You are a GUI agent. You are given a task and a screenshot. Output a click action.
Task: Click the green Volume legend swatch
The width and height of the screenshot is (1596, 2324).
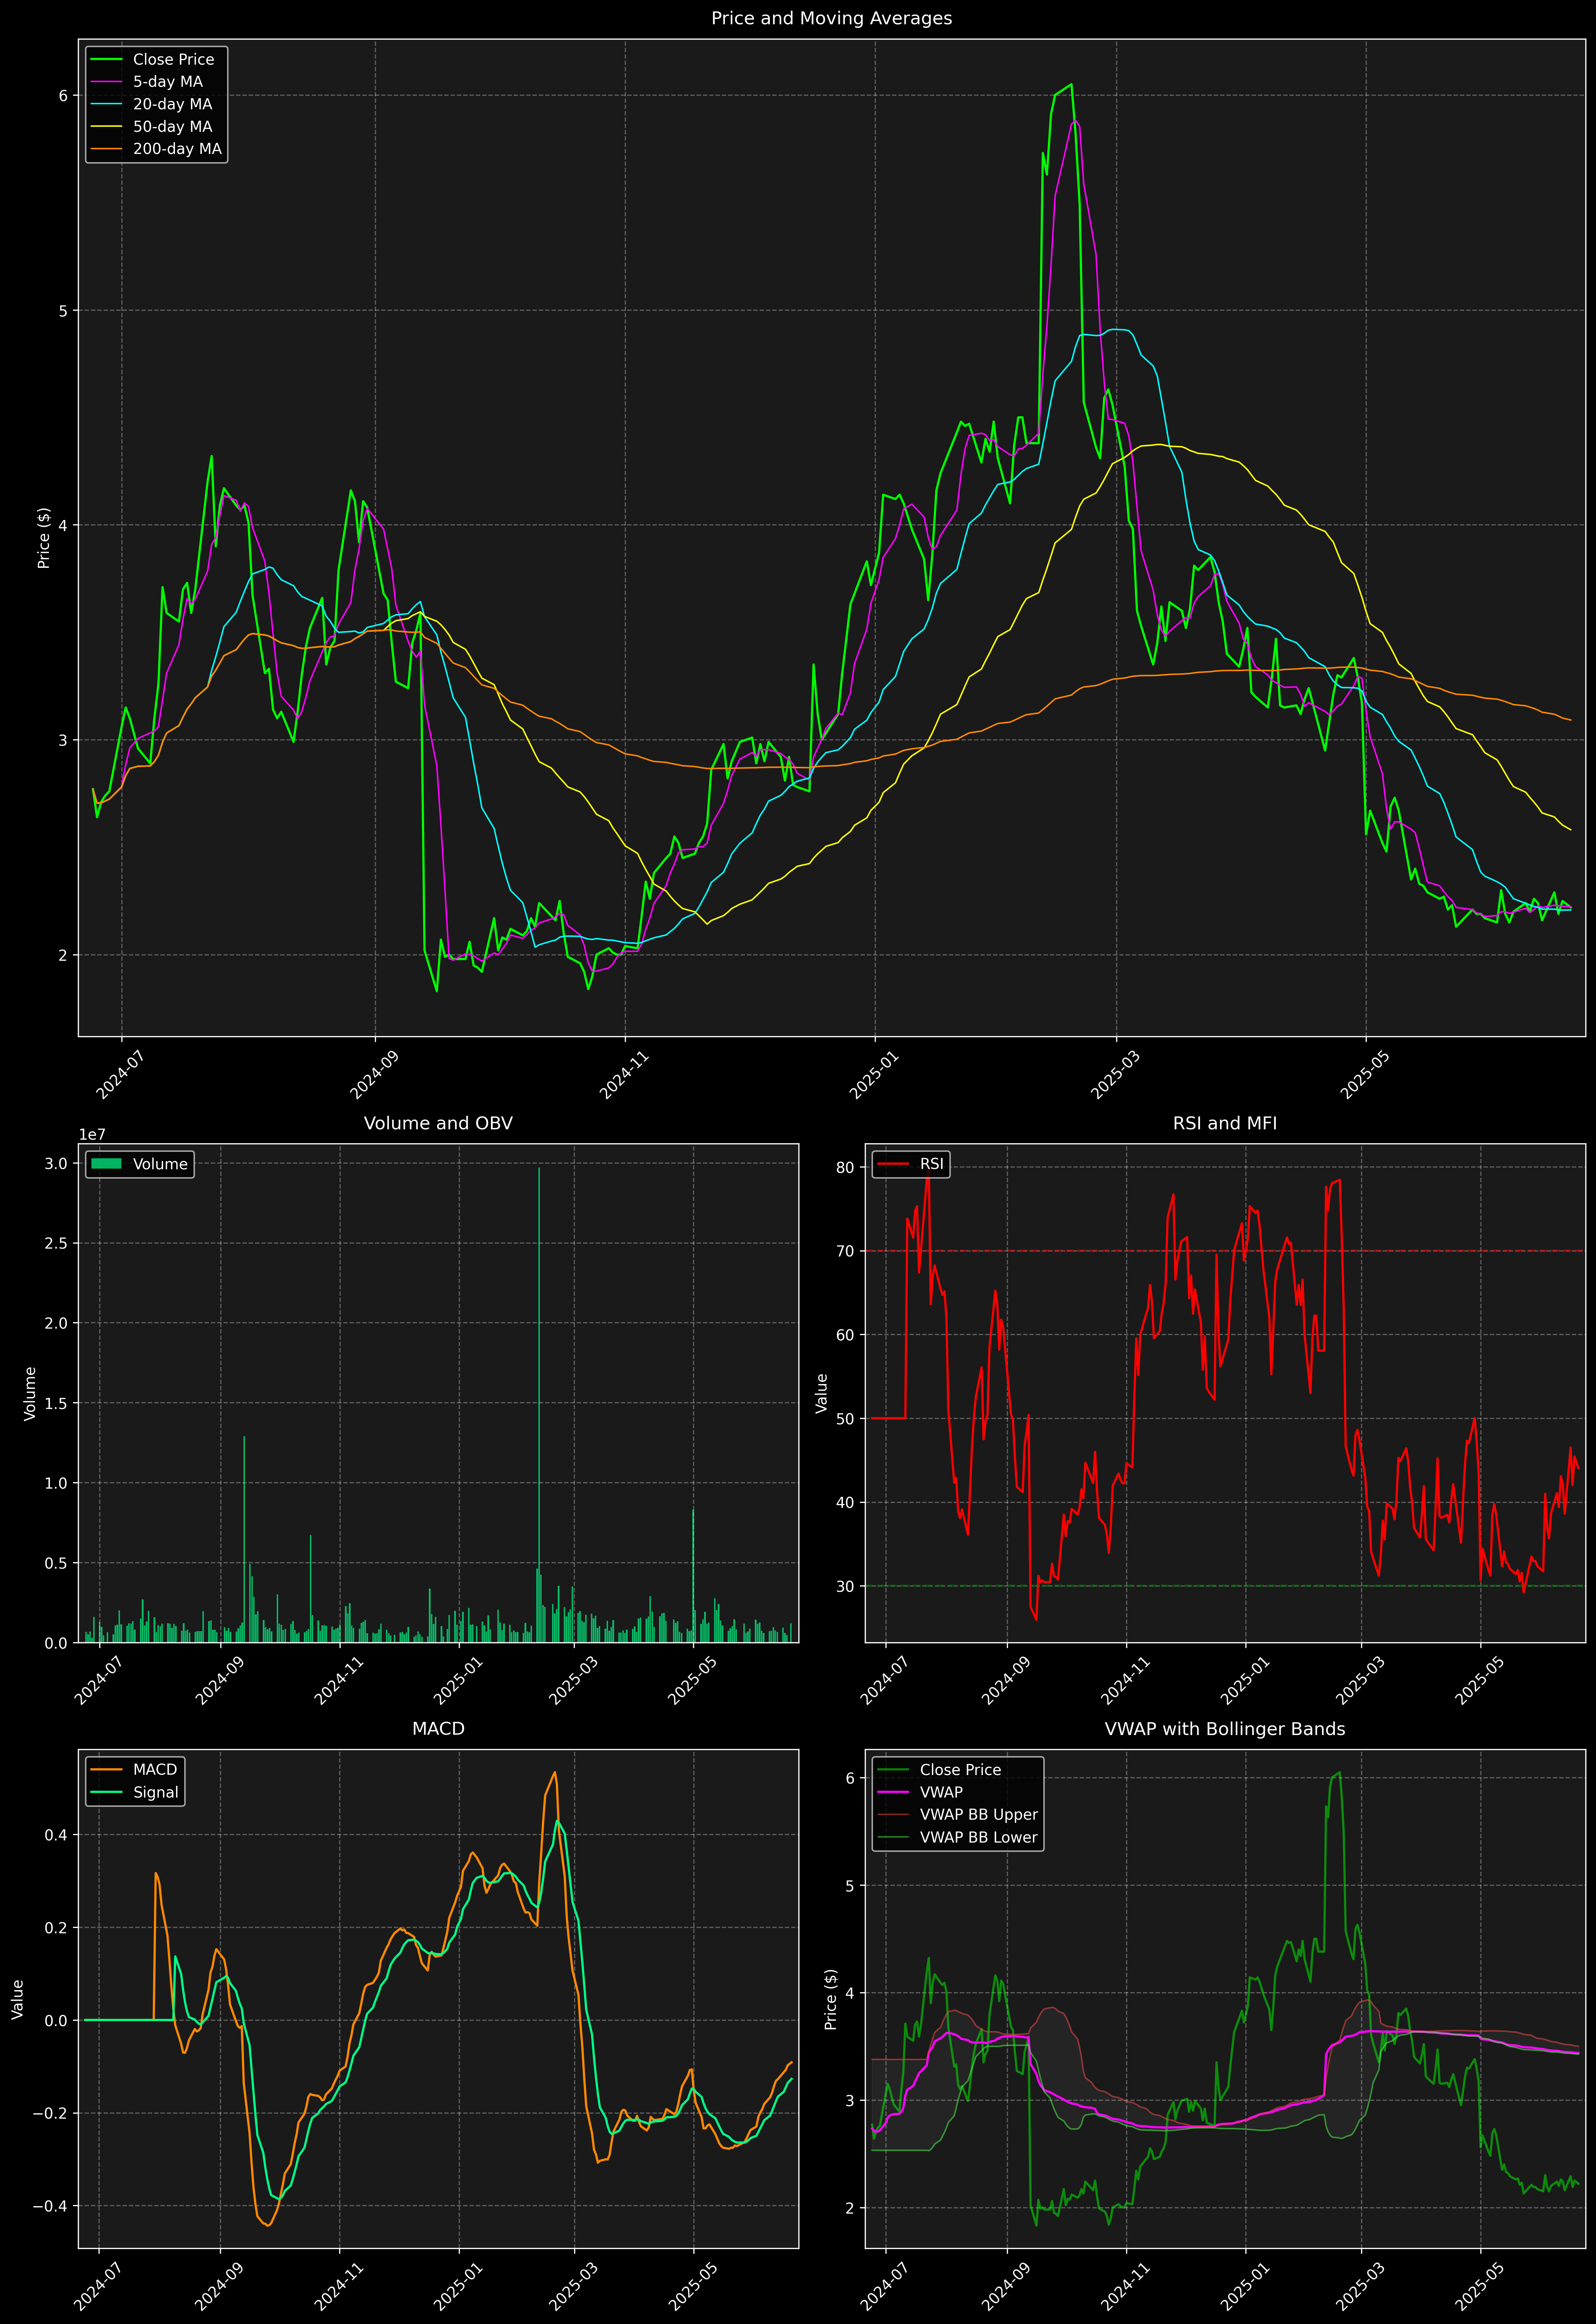[x=106, y=1164]
